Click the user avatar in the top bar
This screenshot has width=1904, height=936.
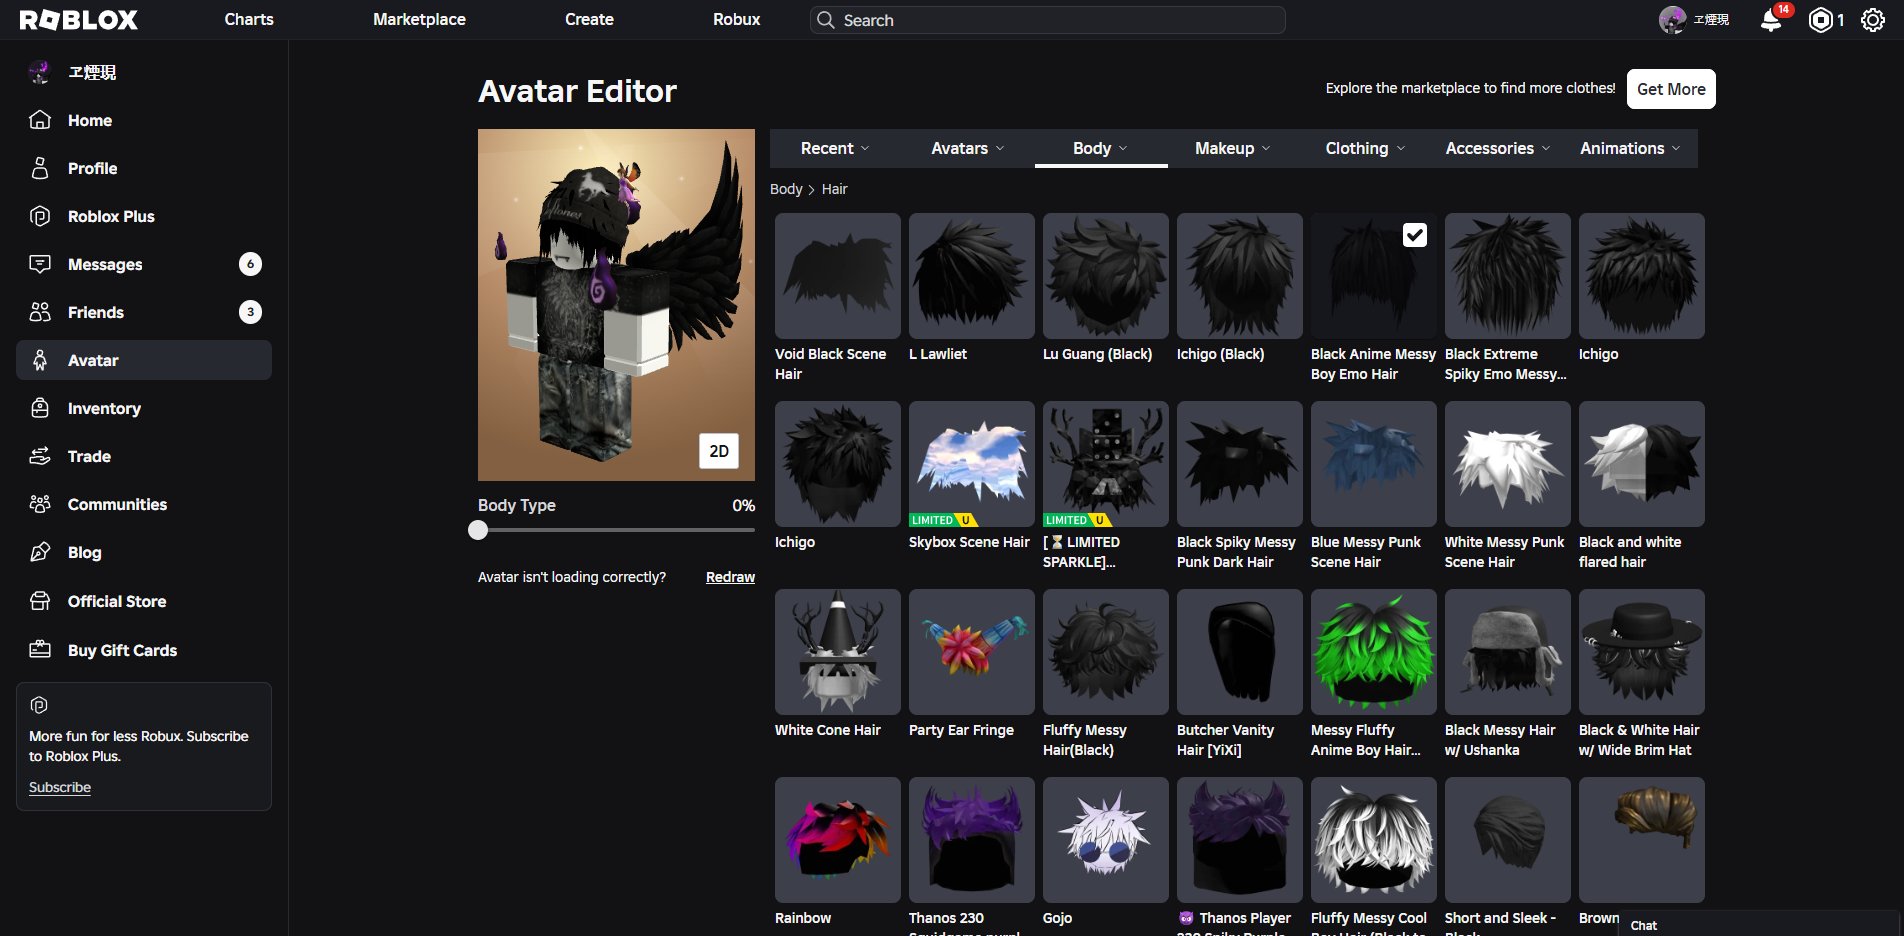coord(1672,20)
